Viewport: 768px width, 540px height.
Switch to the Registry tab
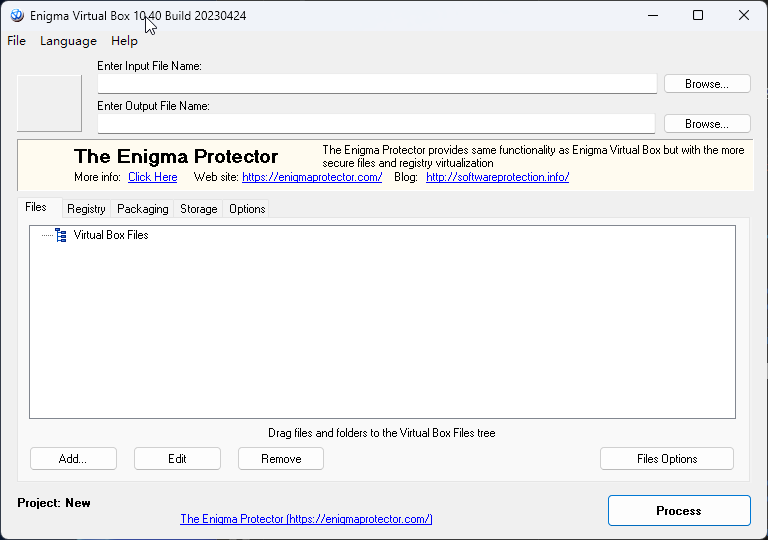click(86, 209)
